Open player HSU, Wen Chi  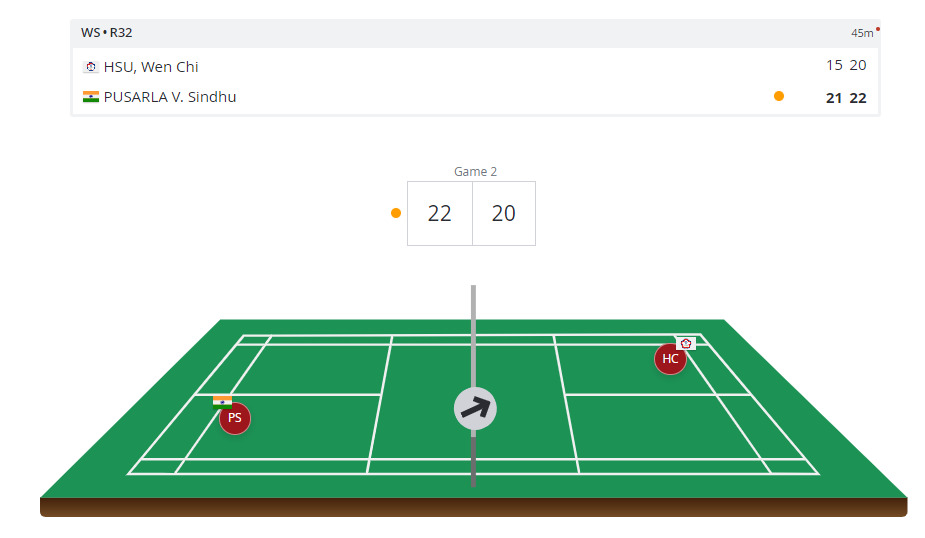pos(151,67)
